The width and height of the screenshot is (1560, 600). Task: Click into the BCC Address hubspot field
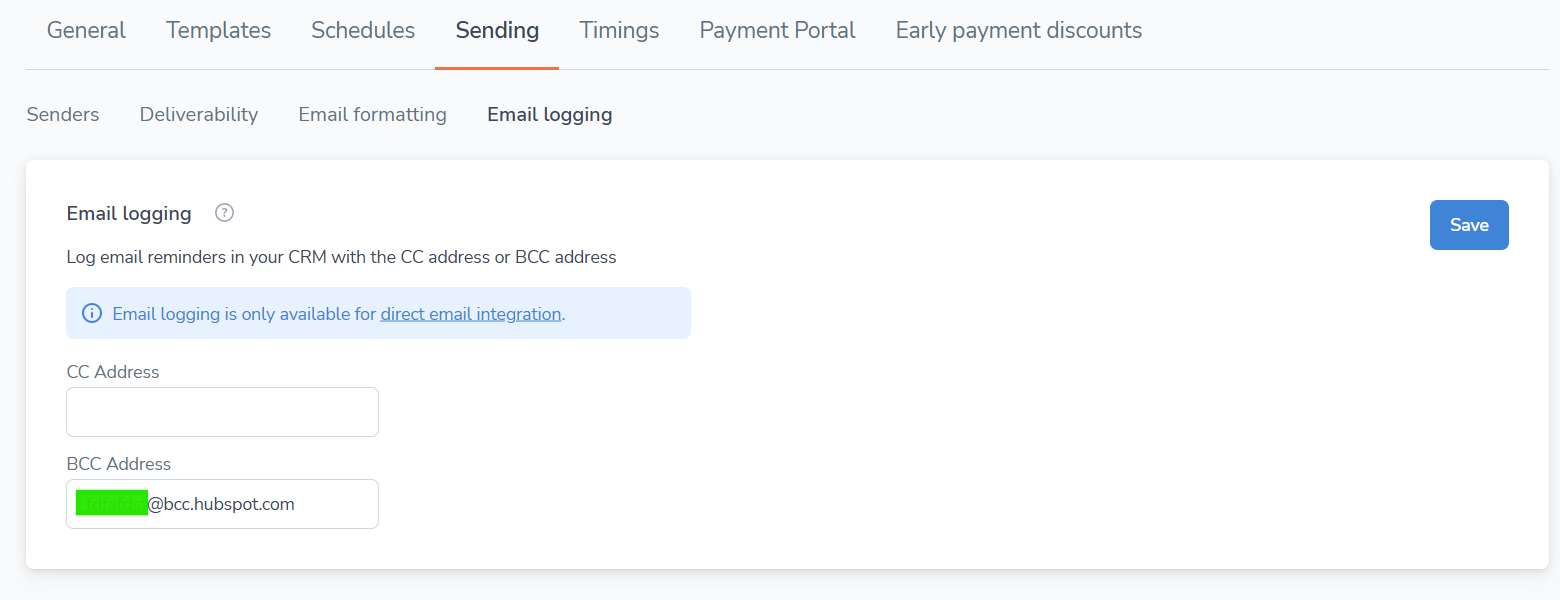pyautogui.click(x=222, y=504)
